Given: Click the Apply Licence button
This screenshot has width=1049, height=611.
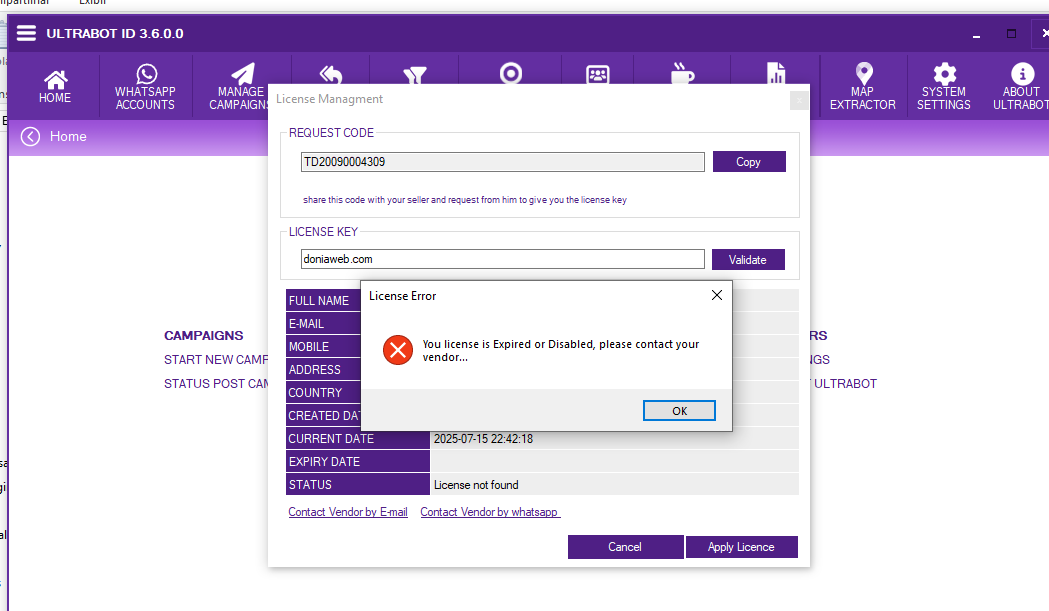Looking at the screenshot, I should coord(741,547).
